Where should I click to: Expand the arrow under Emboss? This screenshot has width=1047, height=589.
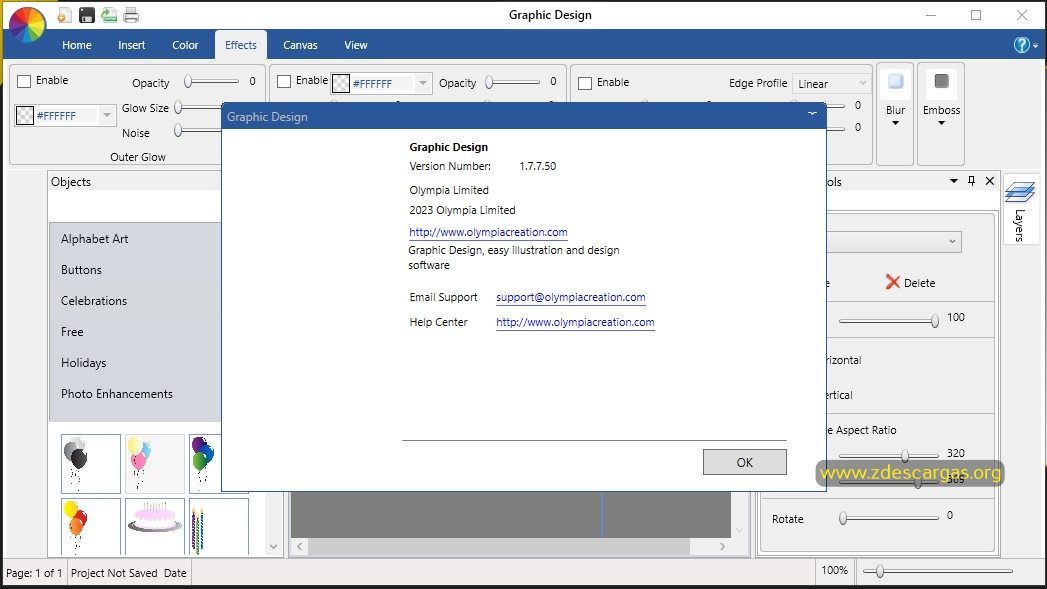pos(941,124)
